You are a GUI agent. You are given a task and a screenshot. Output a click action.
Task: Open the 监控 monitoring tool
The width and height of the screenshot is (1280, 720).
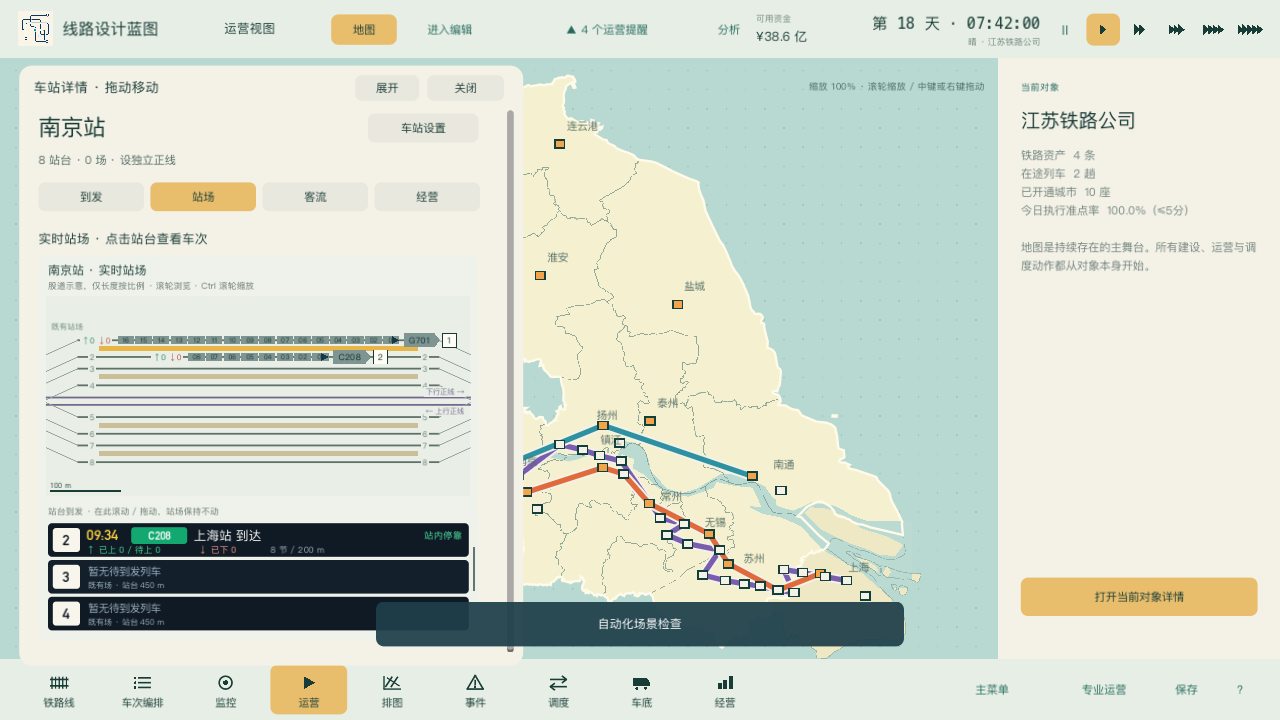[x=225, y=690]
